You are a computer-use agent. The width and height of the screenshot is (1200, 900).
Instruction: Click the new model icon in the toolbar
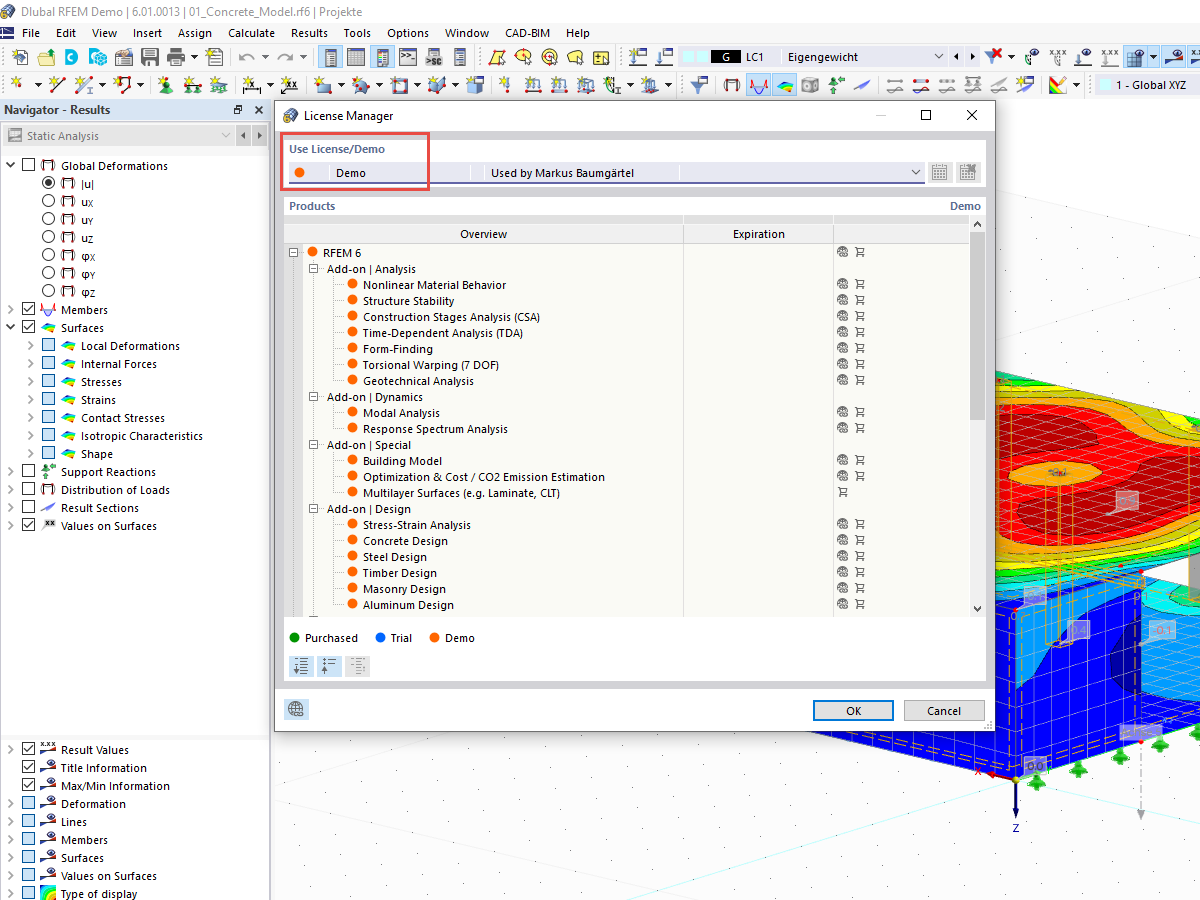[18, 57]
